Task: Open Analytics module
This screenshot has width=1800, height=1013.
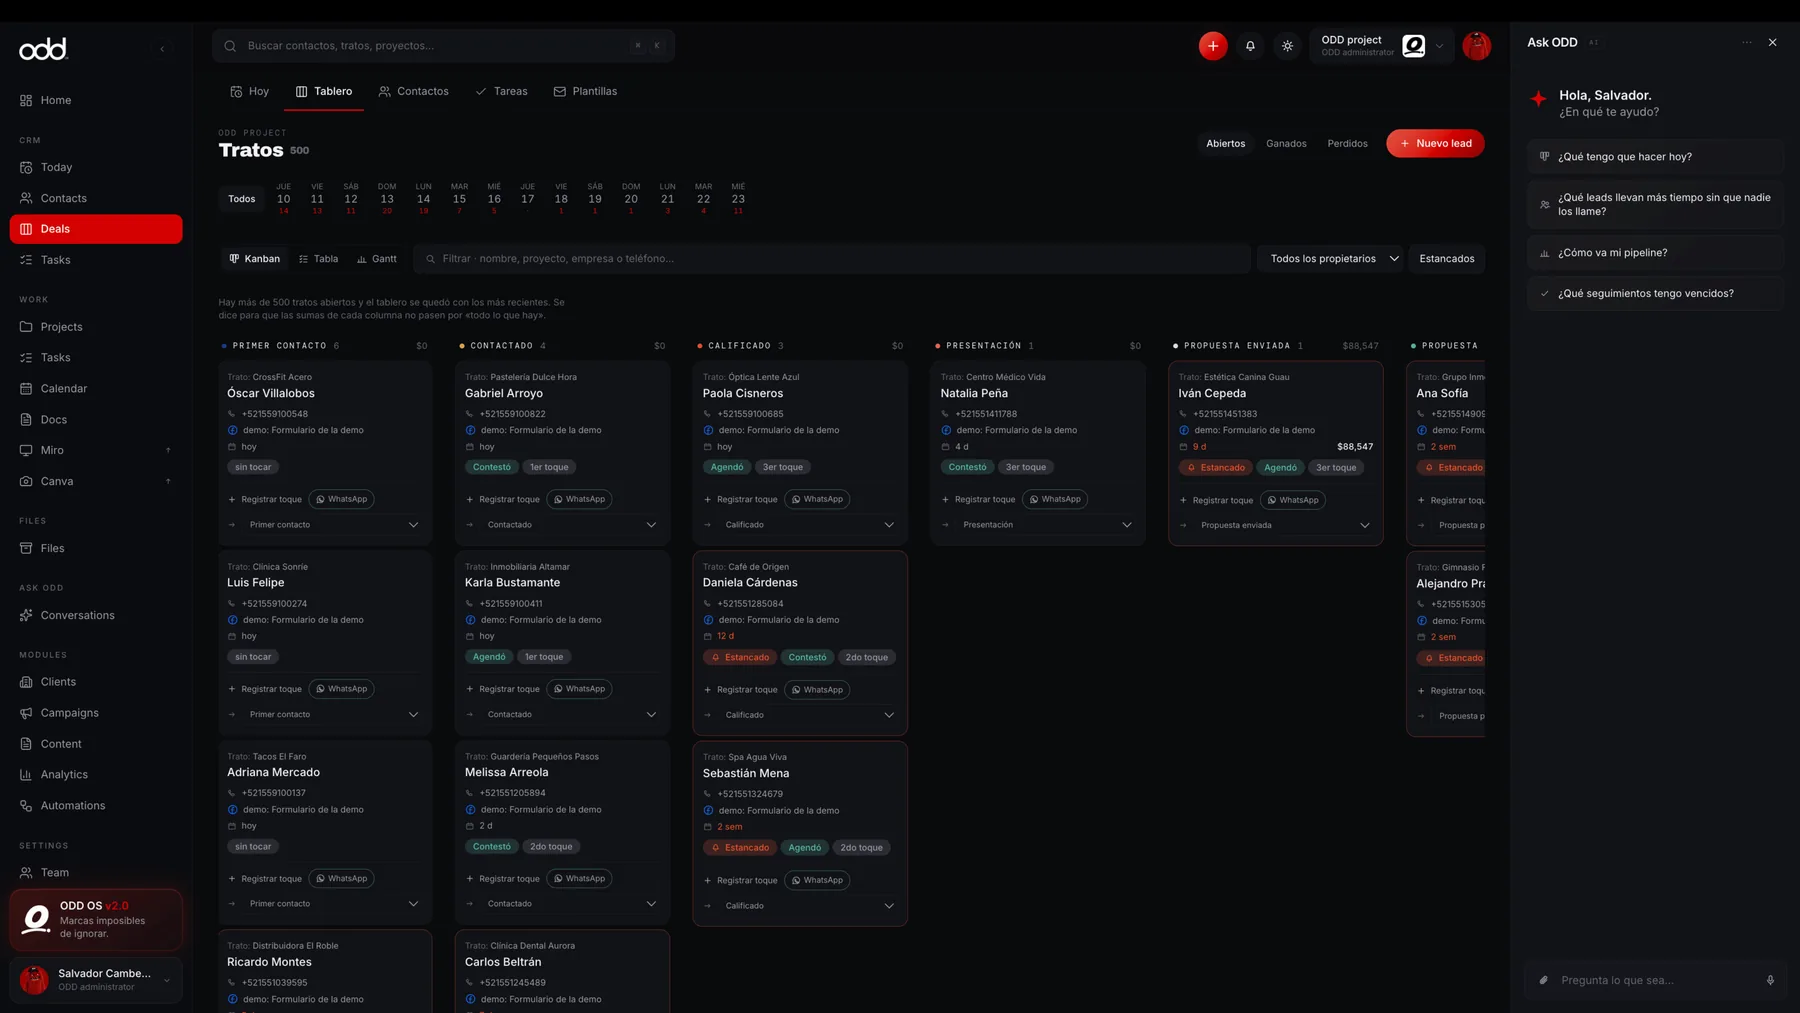Action: click(96, 774)
